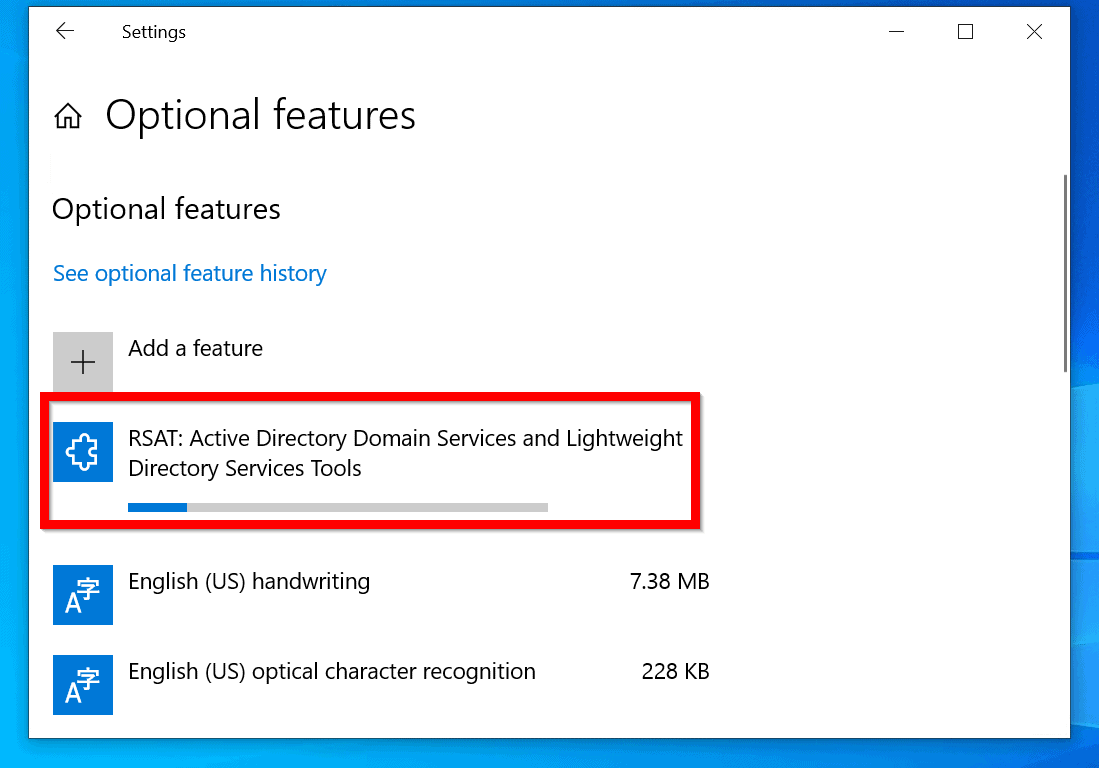Click the maximize icon on the window
The width and height of the screenshot is (1099, 768).
[x=965, y=31]
